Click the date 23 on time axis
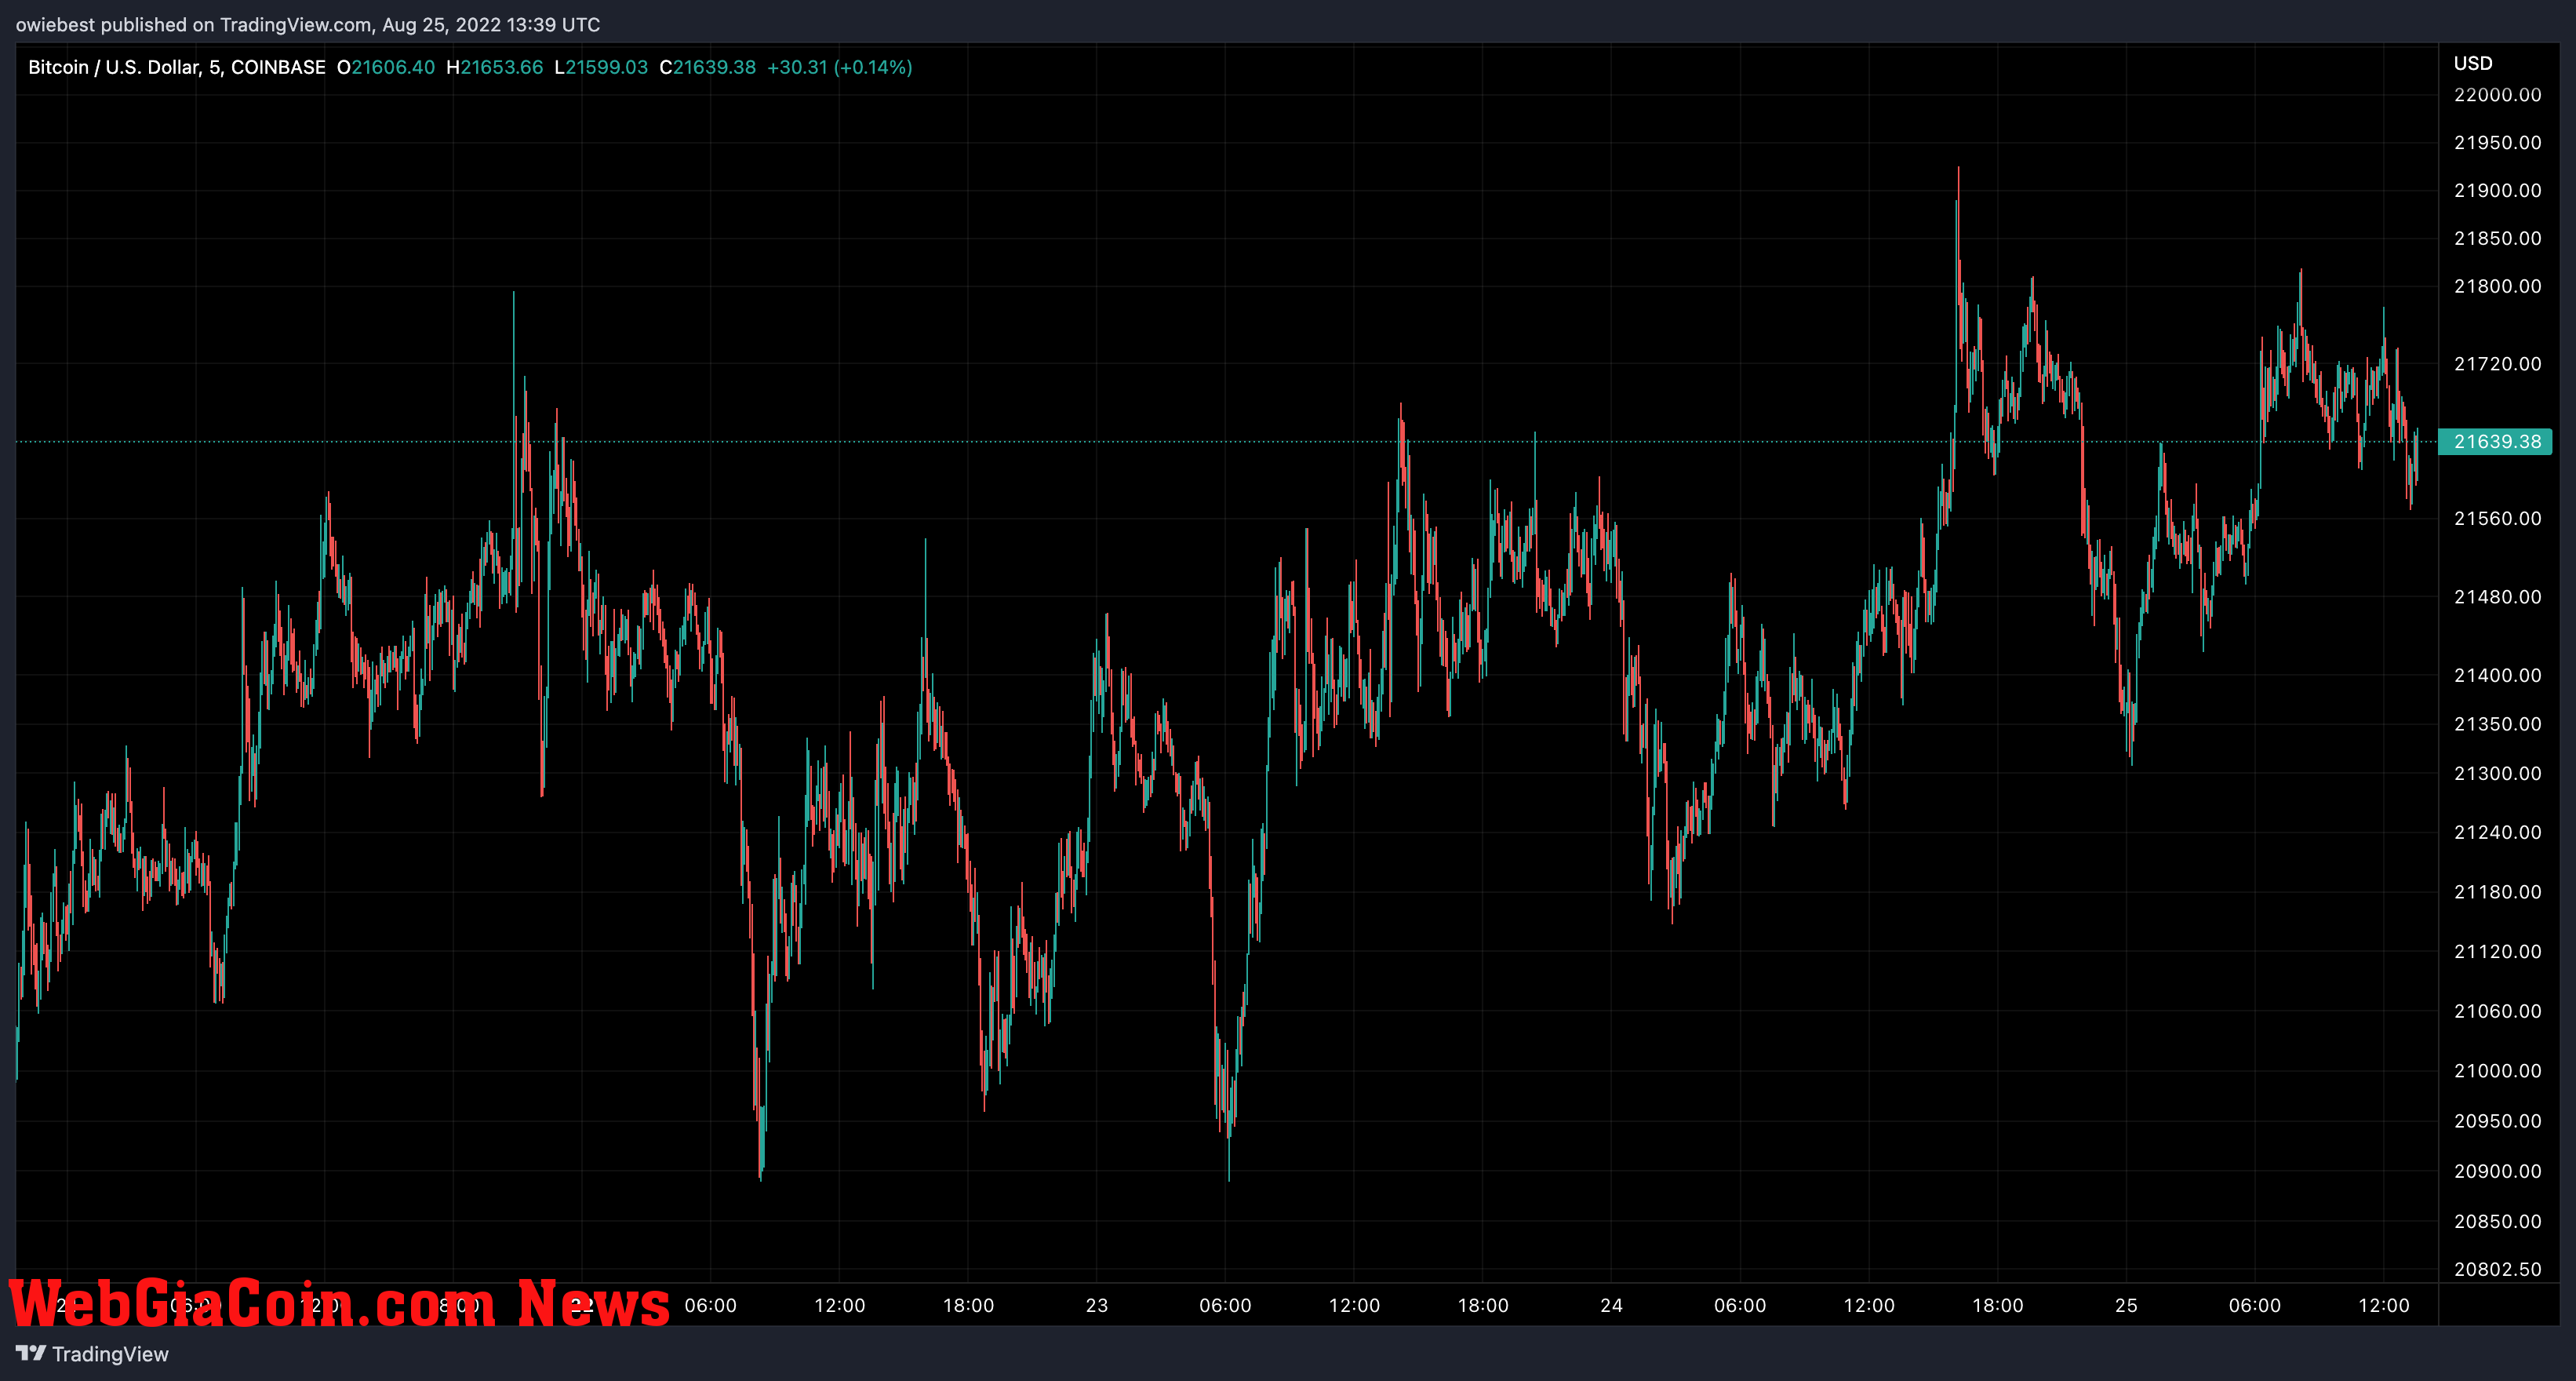 click(1097, 1305)
